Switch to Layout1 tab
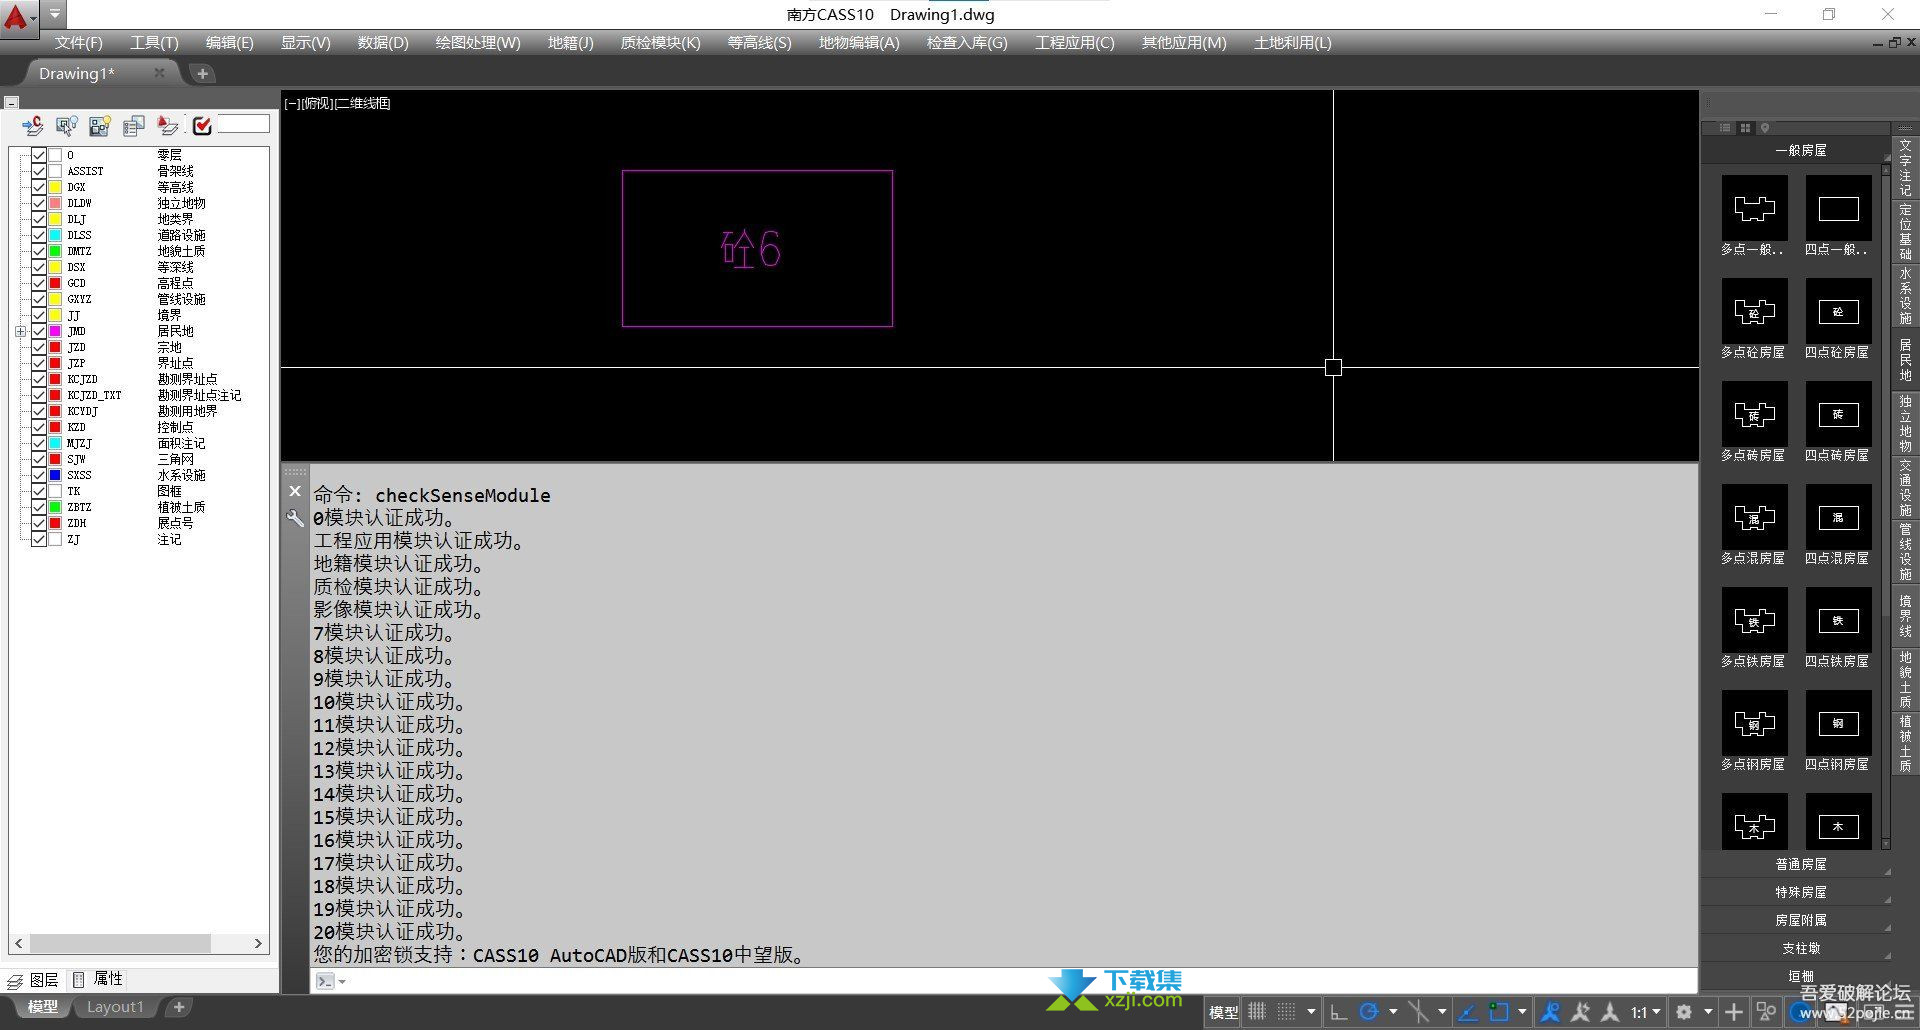 pos(115,1007)
